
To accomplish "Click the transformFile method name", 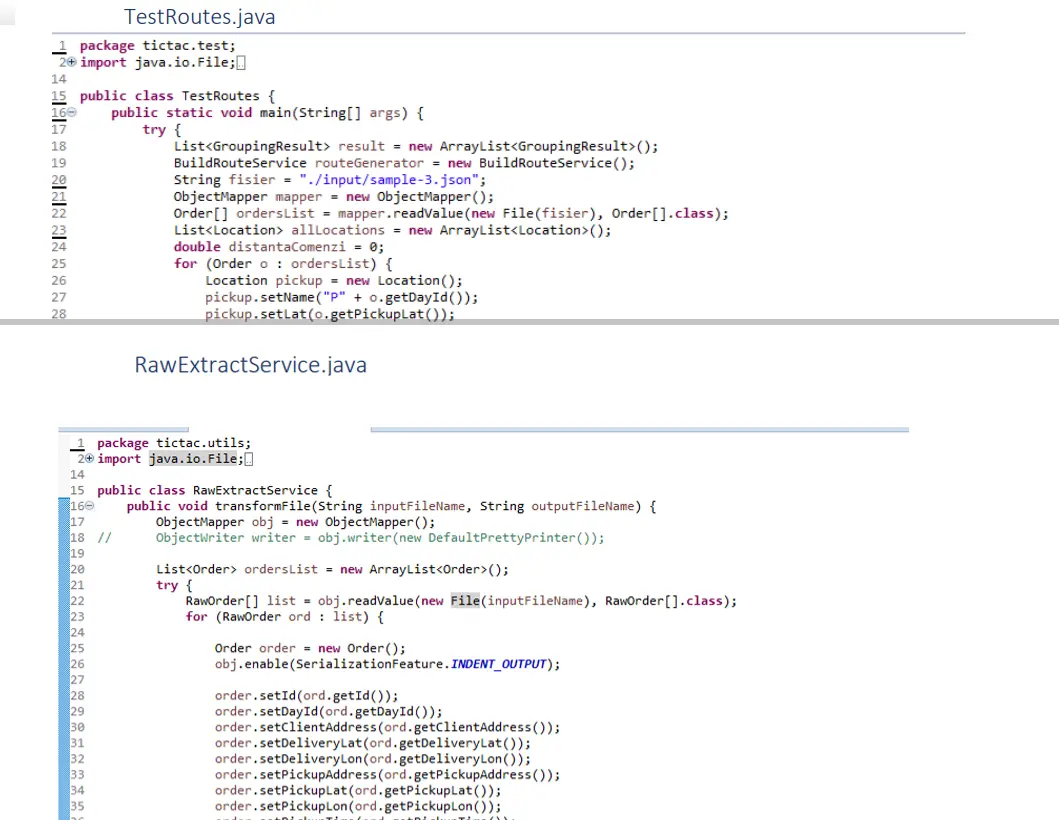I will 255,506.
